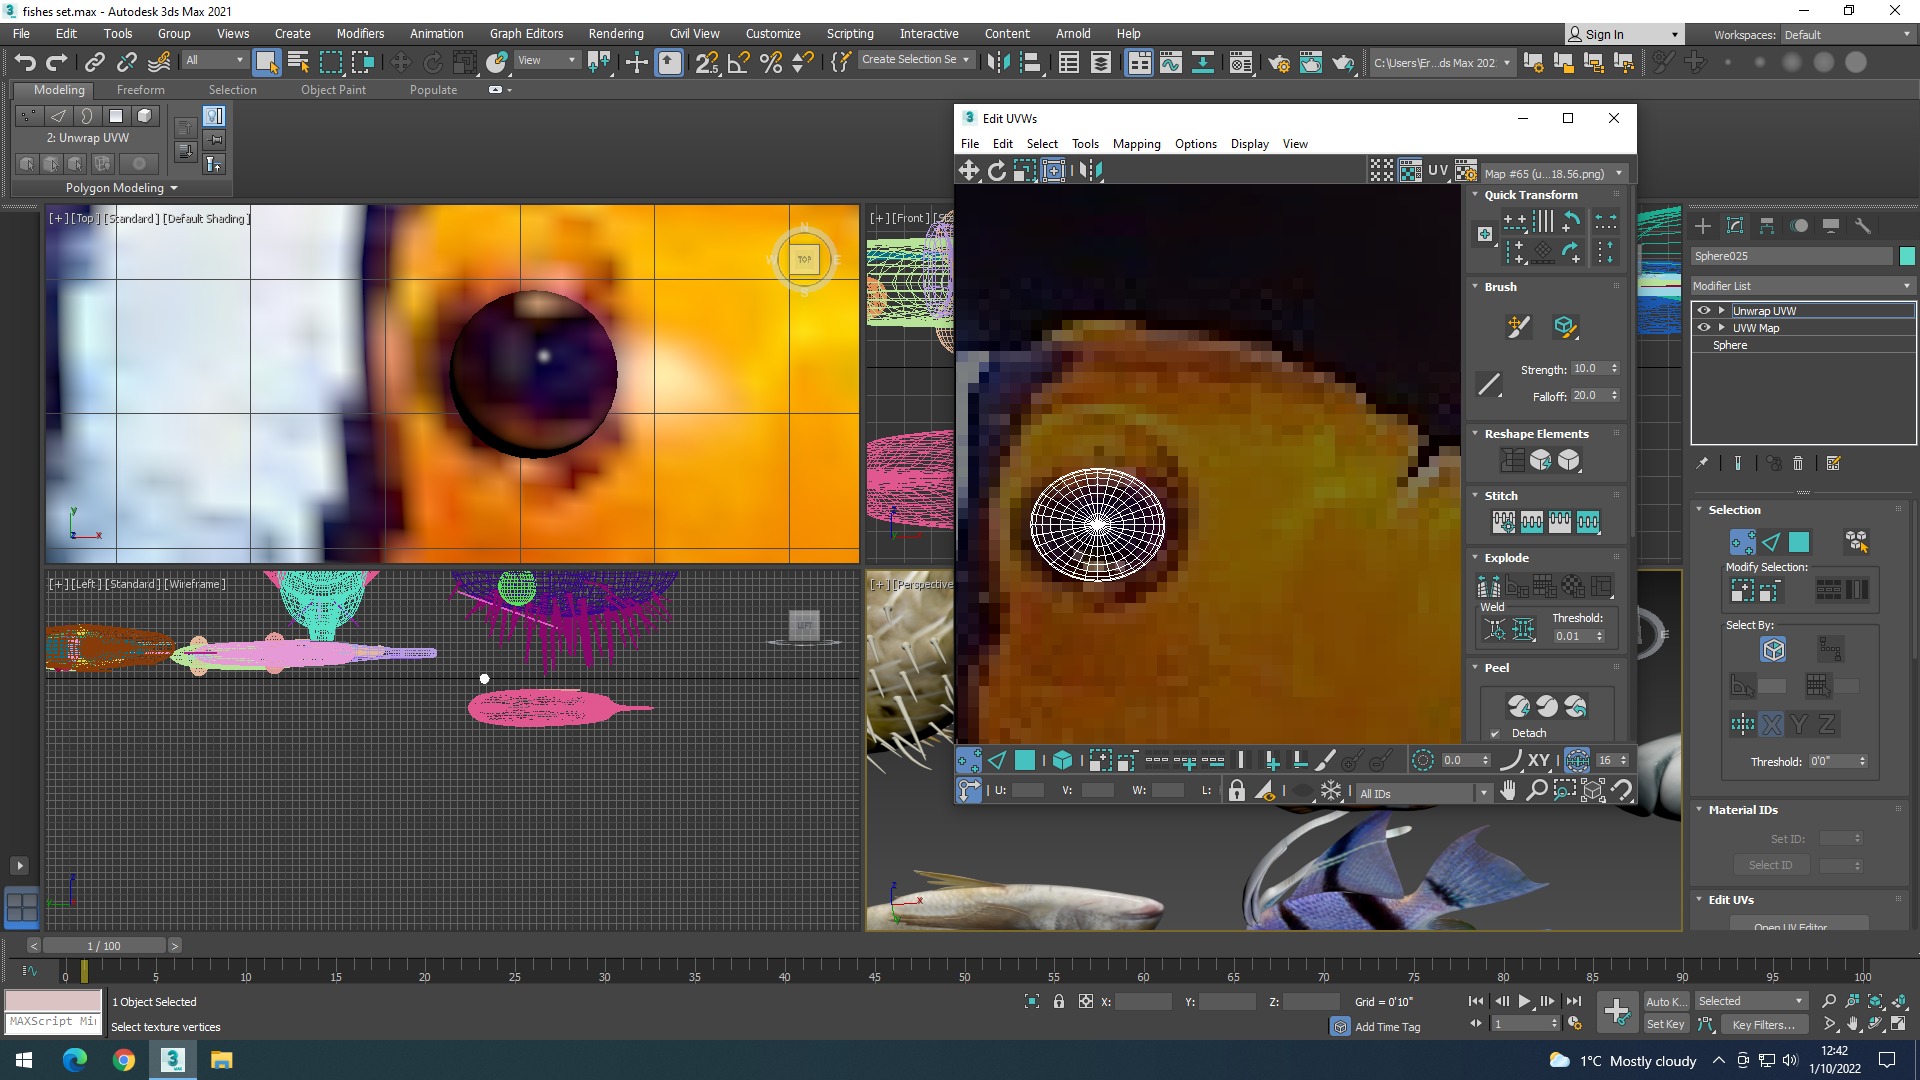Image resolution: width=1920 pixels, height=1080 pixels.
Task: Click first Stitch to target icon
Action: [x=1504, y=522]
